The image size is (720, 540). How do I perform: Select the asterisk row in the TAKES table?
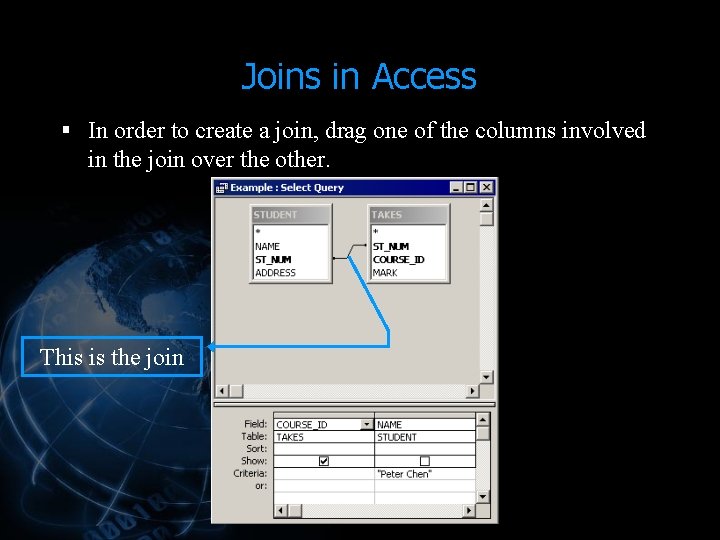click(x=408, y=232)
